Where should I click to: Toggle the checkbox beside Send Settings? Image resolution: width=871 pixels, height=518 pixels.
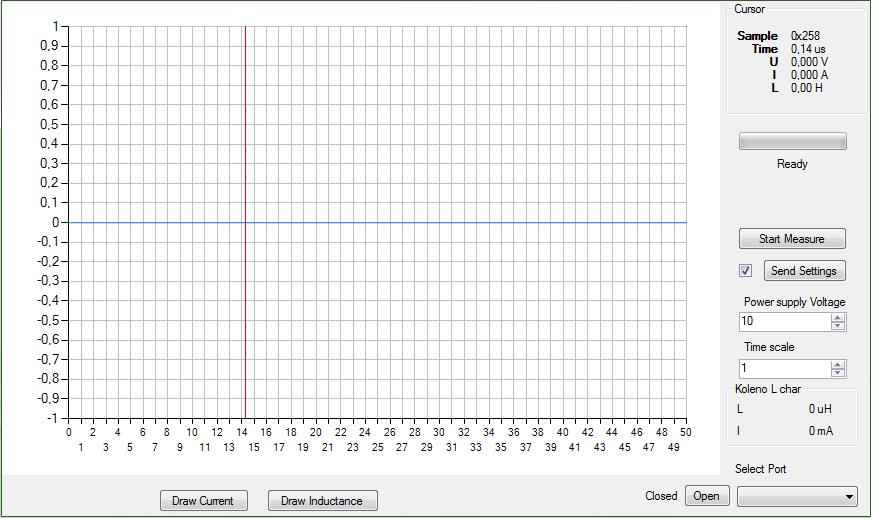(745, 270)
